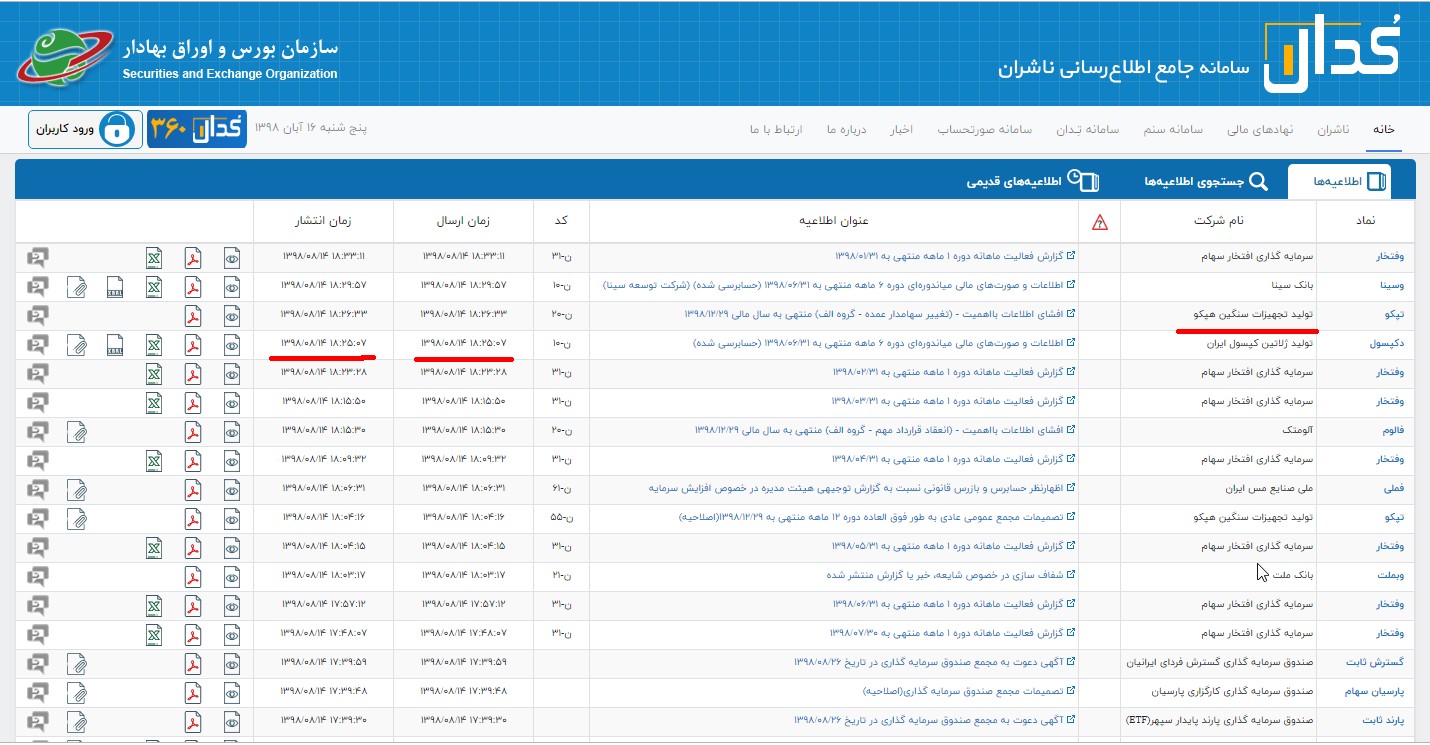Screen dimensions: 1430x745
Task: Open attachments paperclip in فالوم row
Action: pyautogui.click(x=77, y=432)
